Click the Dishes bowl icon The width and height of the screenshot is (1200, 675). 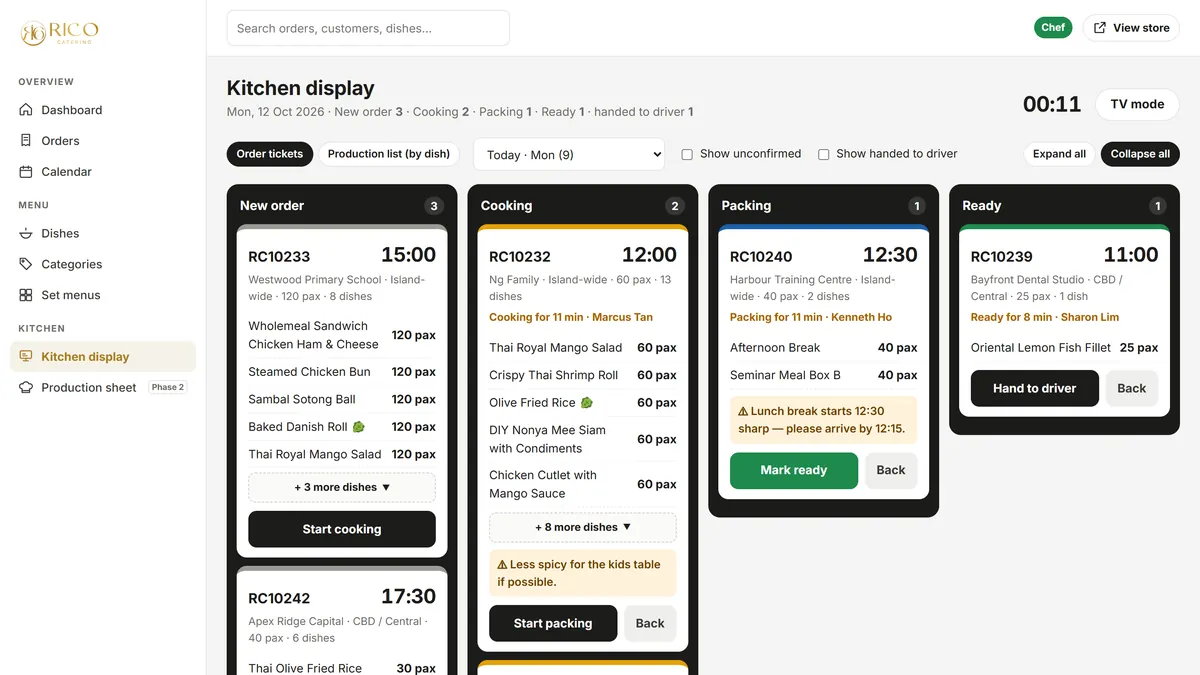(26, 233)
